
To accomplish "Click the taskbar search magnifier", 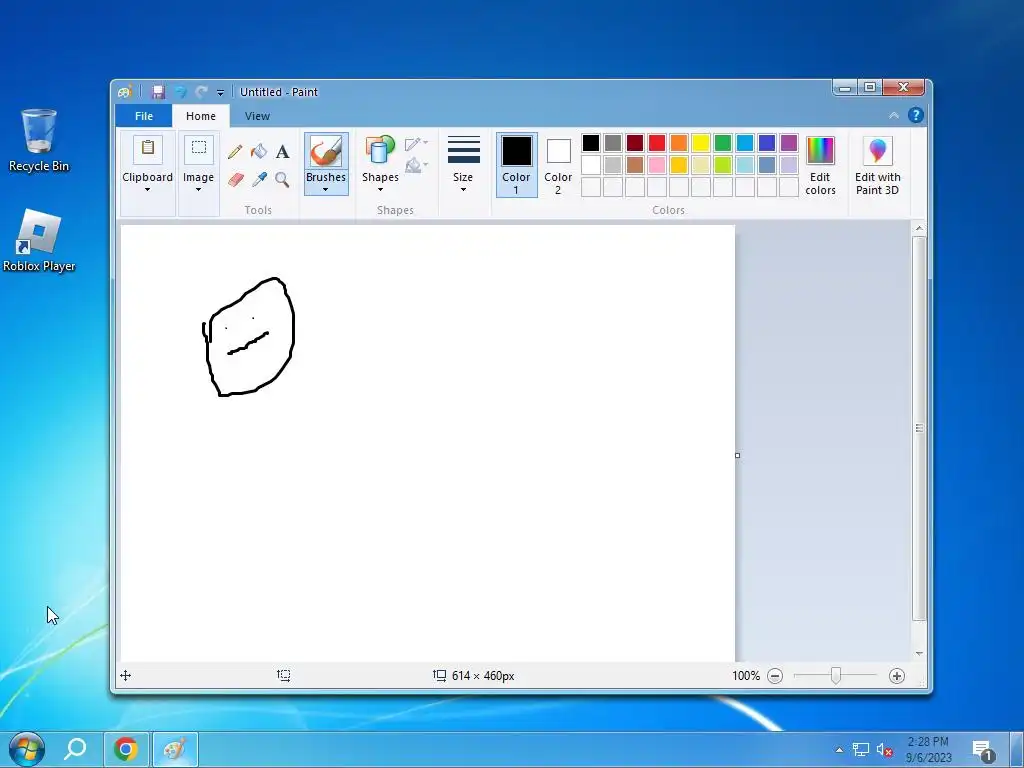I will [75, 749].
